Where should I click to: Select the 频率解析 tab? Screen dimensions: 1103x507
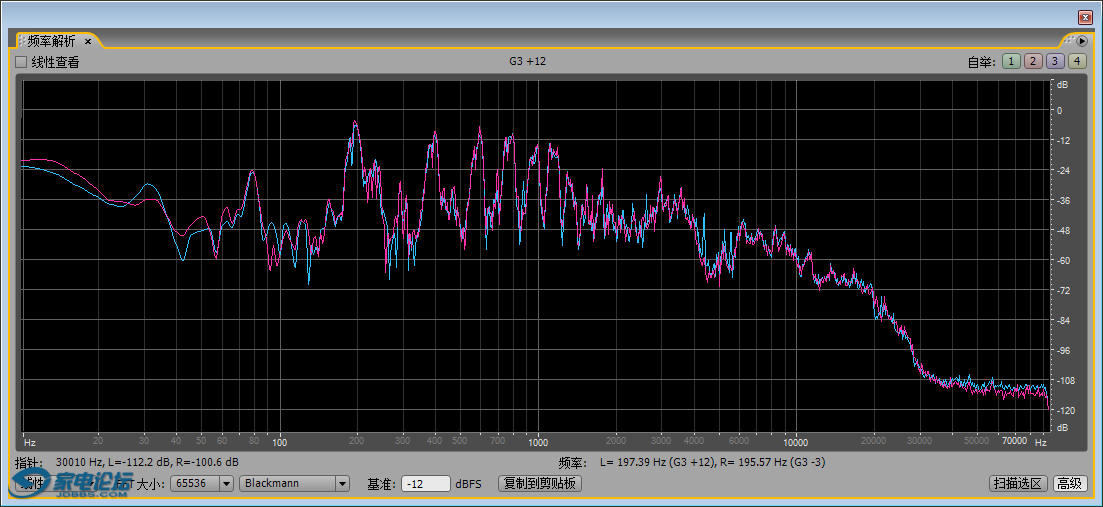point(51,41)
